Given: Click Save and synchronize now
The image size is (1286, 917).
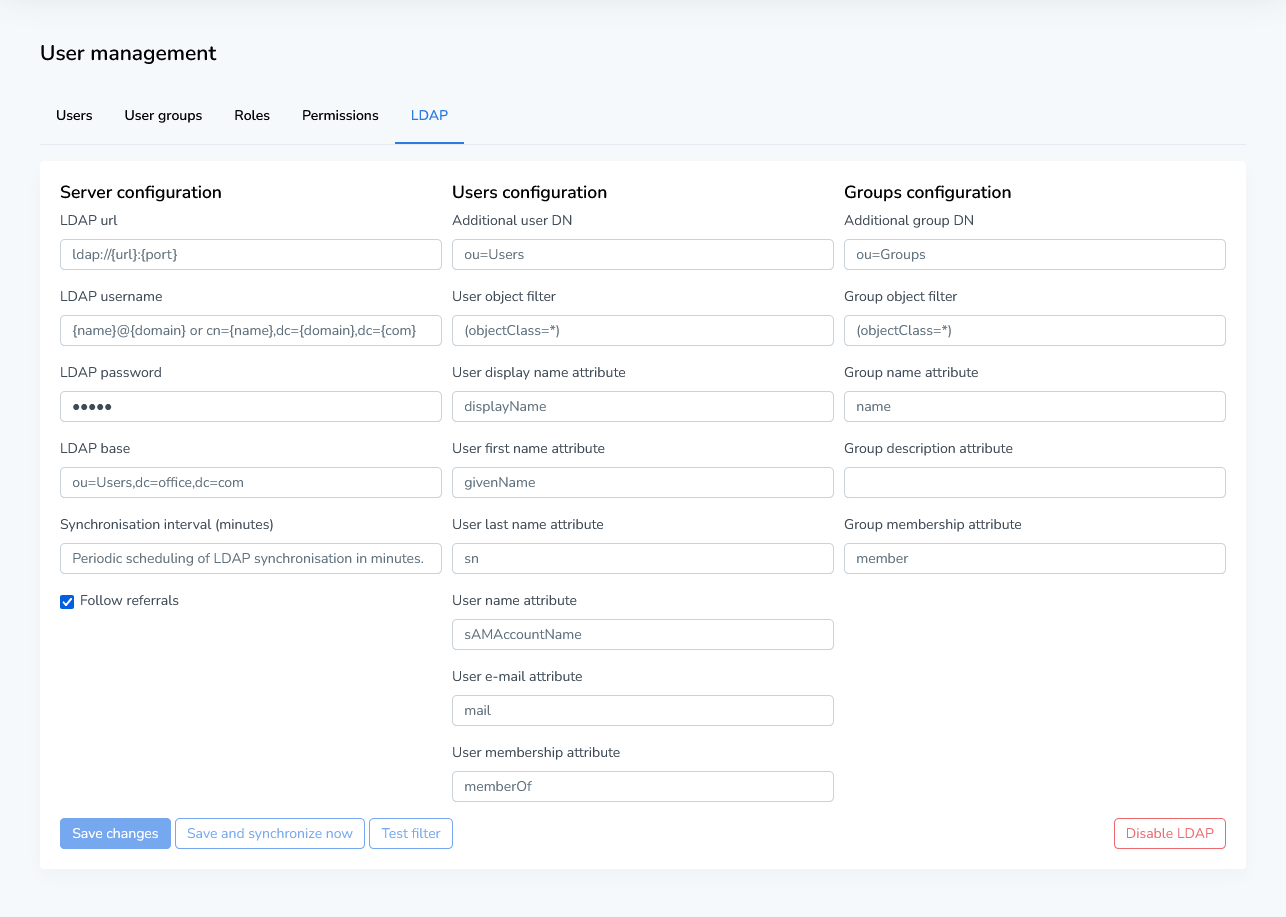Looking at the screenshot, I should click(x=270, y=833).
